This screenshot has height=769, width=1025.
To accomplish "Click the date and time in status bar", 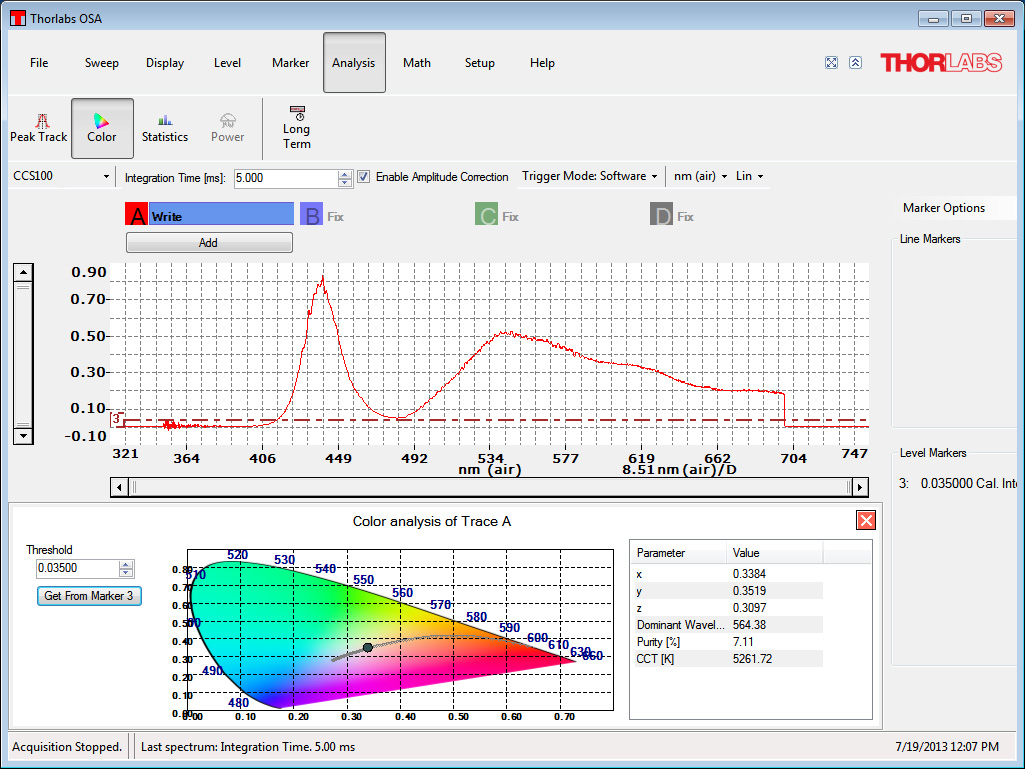I will coord(947,747).
